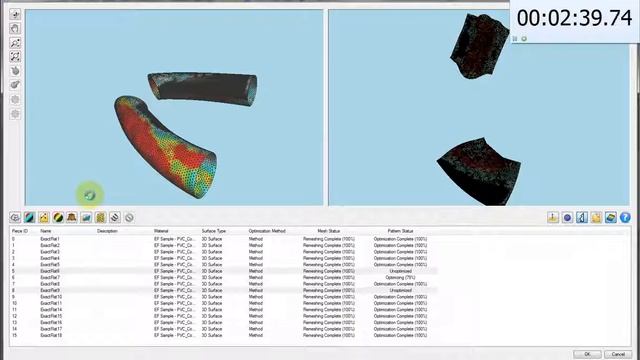640x360 pixels.
Task: Click the grayed-out pointing hand tool
Action: 15,71
